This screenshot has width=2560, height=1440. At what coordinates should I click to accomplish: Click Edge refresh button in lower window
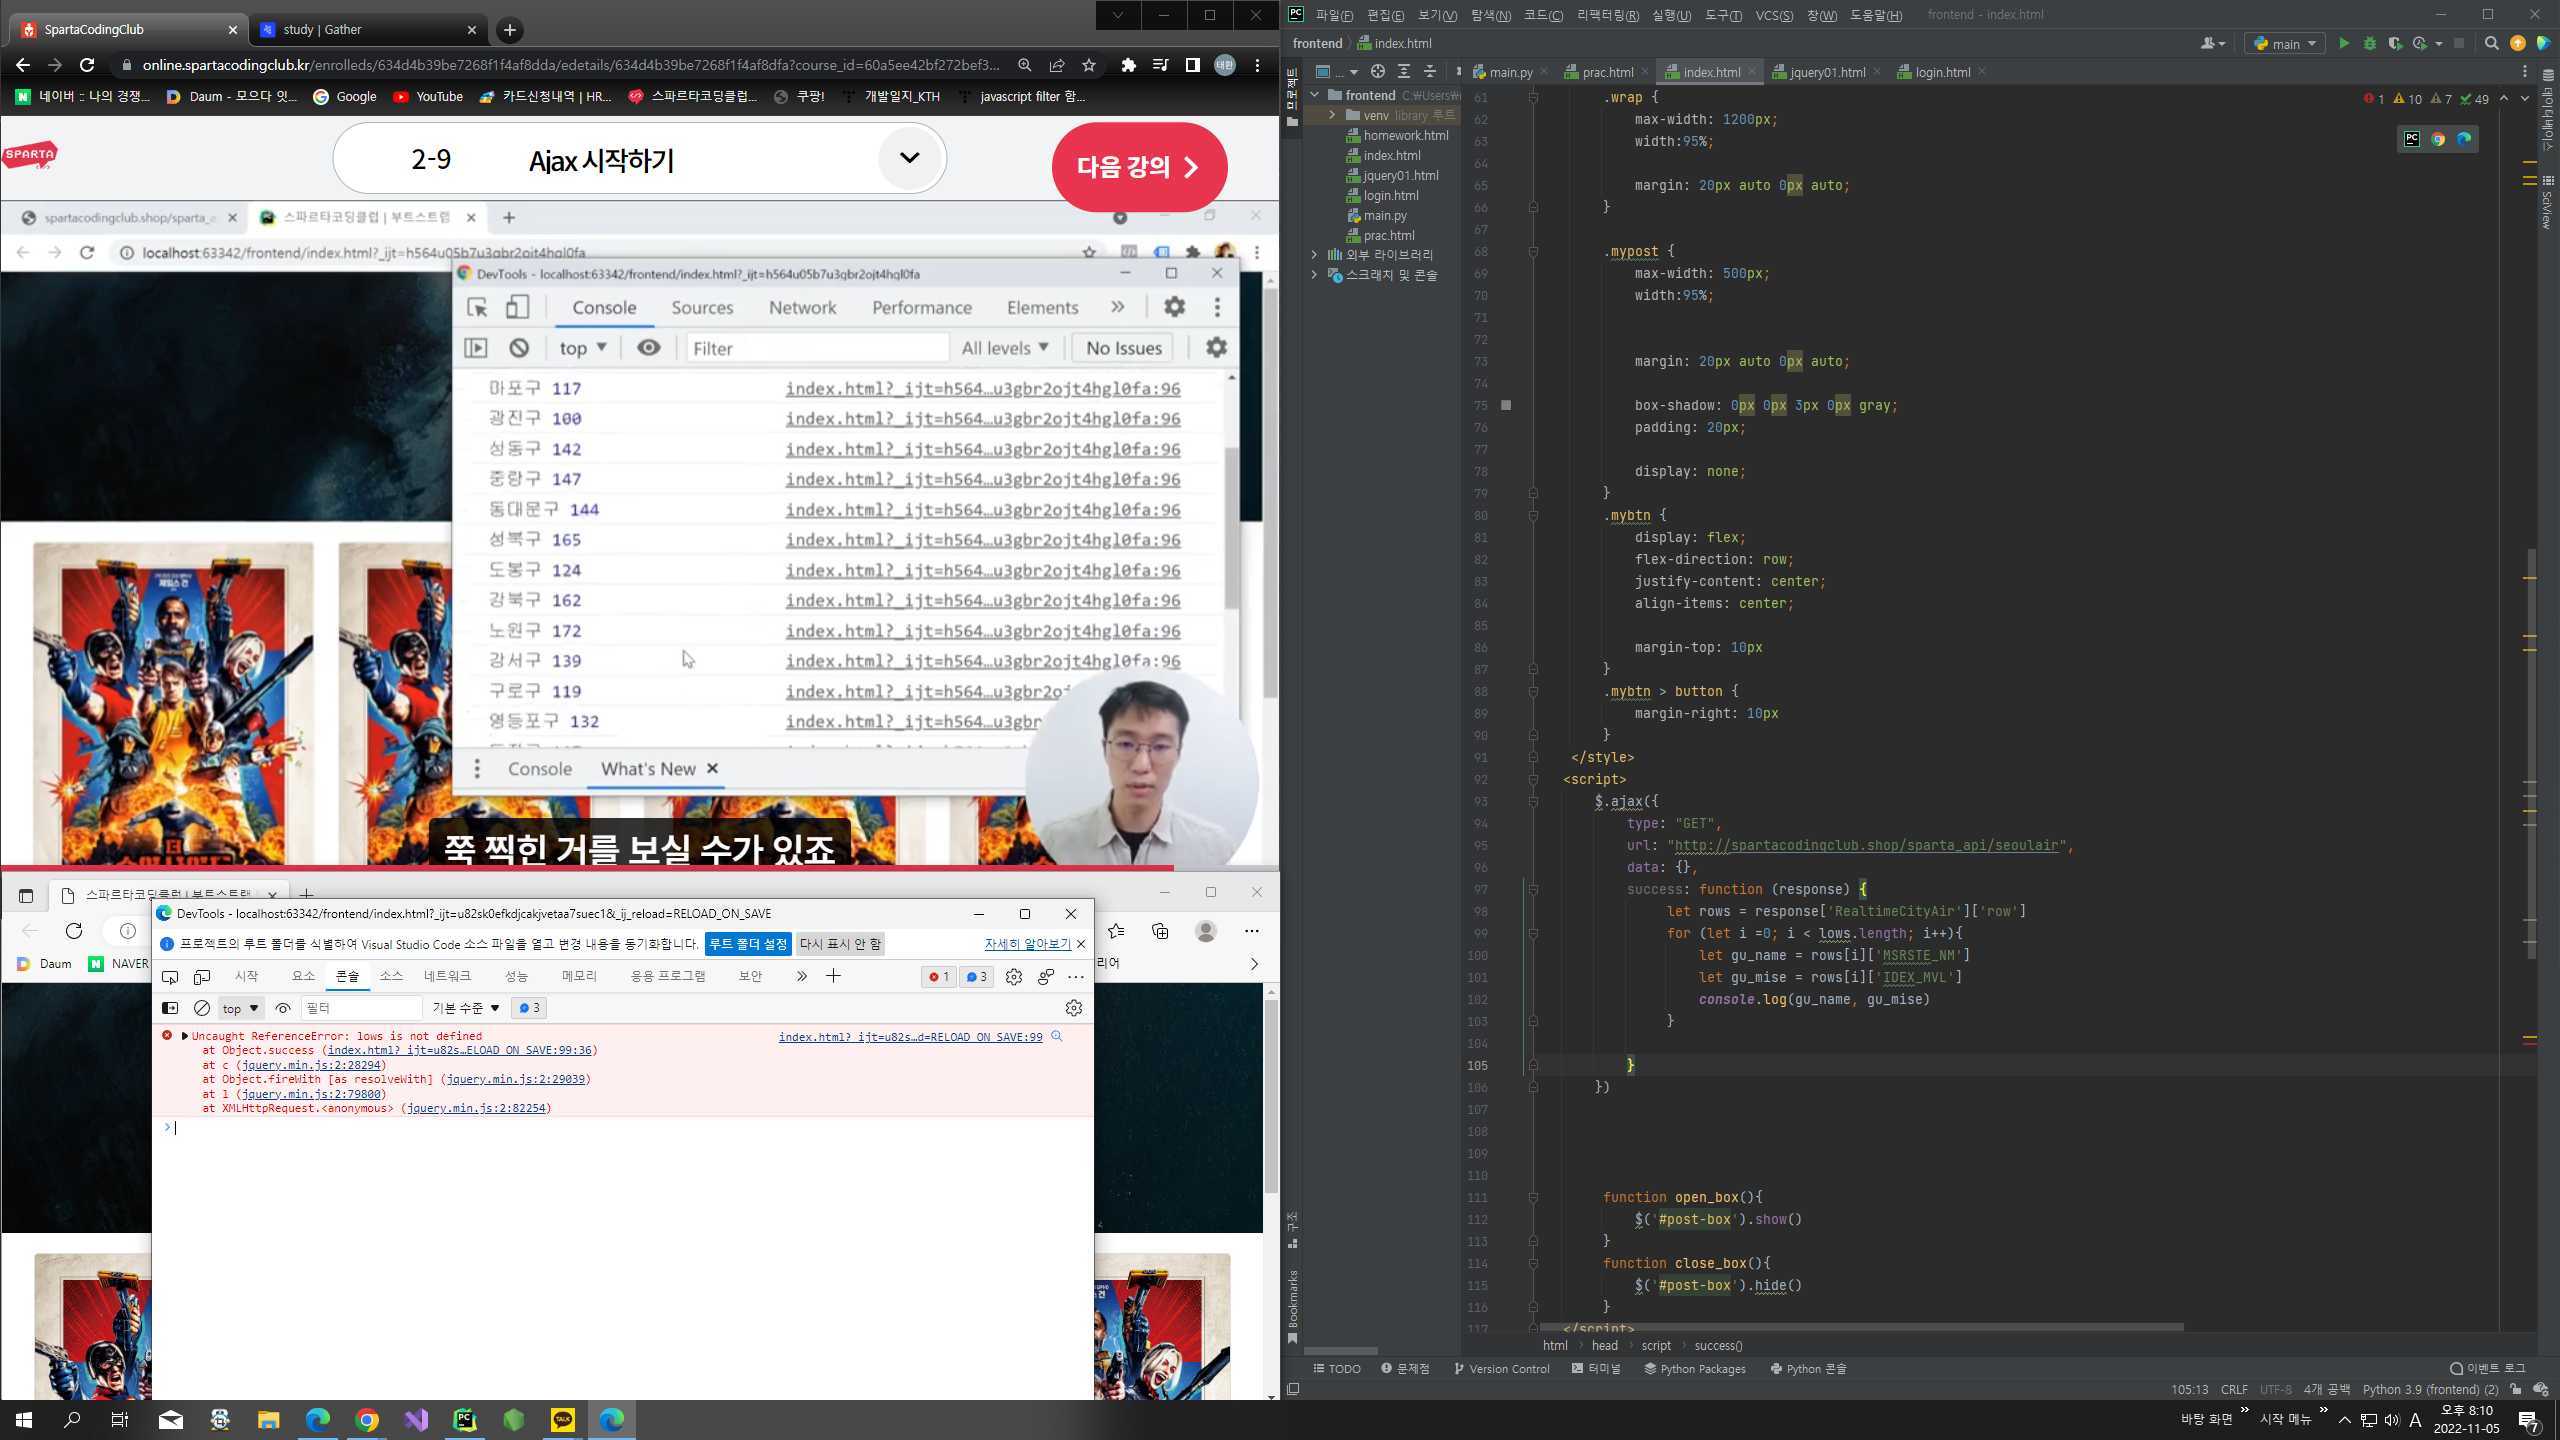(74, 931)
